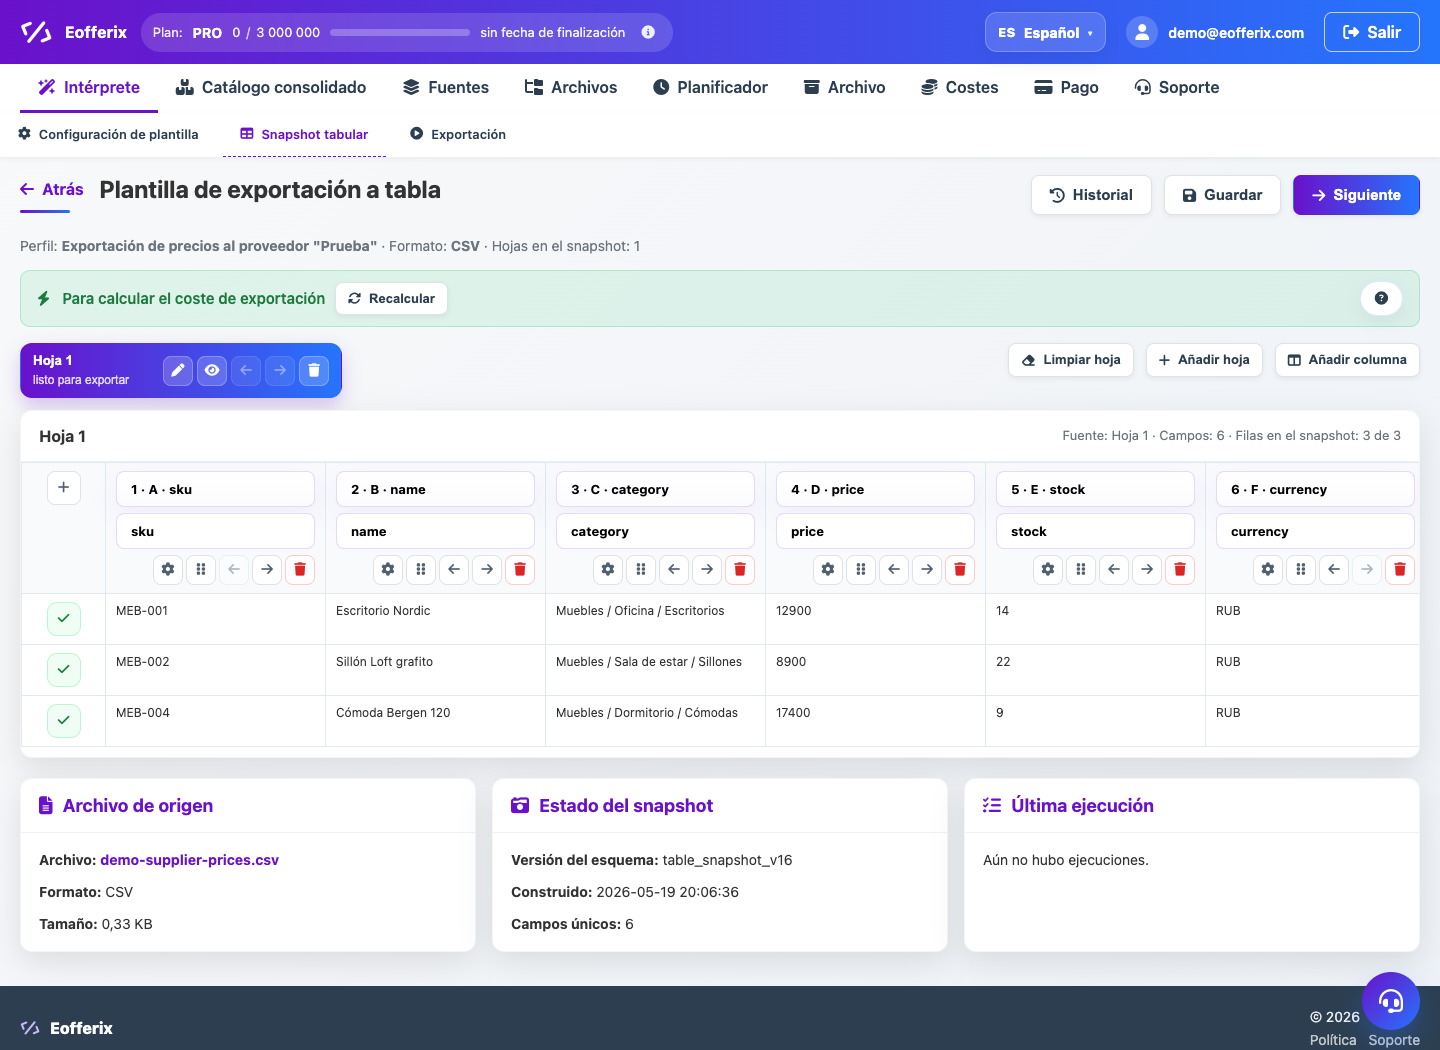The height and width of the screenshot is (1050, 1440).
Task: Click the demo@eofferix.com account
Action: 1216,32
